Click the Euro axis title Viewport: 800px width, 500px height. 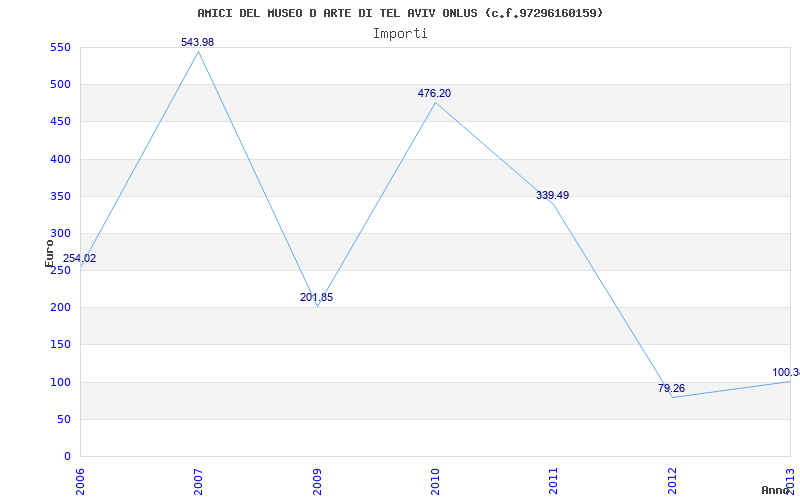pyautogui.click(x=49, y=253)
